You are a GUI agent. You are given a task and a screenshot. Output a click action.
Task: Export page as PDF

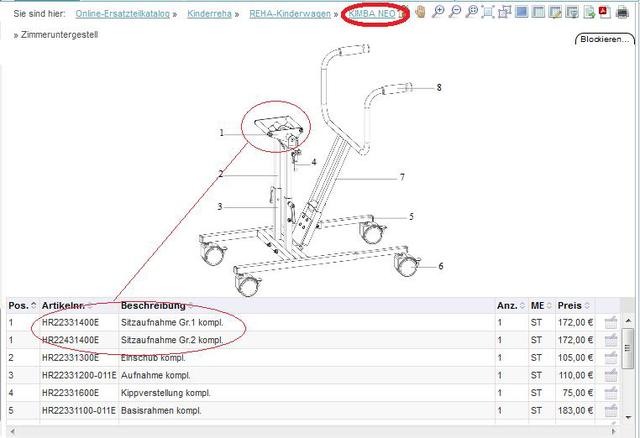(604, 12)
